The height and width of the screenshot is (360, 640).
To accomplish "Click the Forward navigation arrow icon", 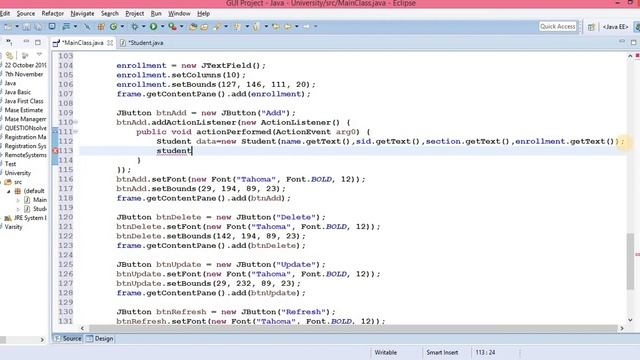I will [x=306, y=27].
